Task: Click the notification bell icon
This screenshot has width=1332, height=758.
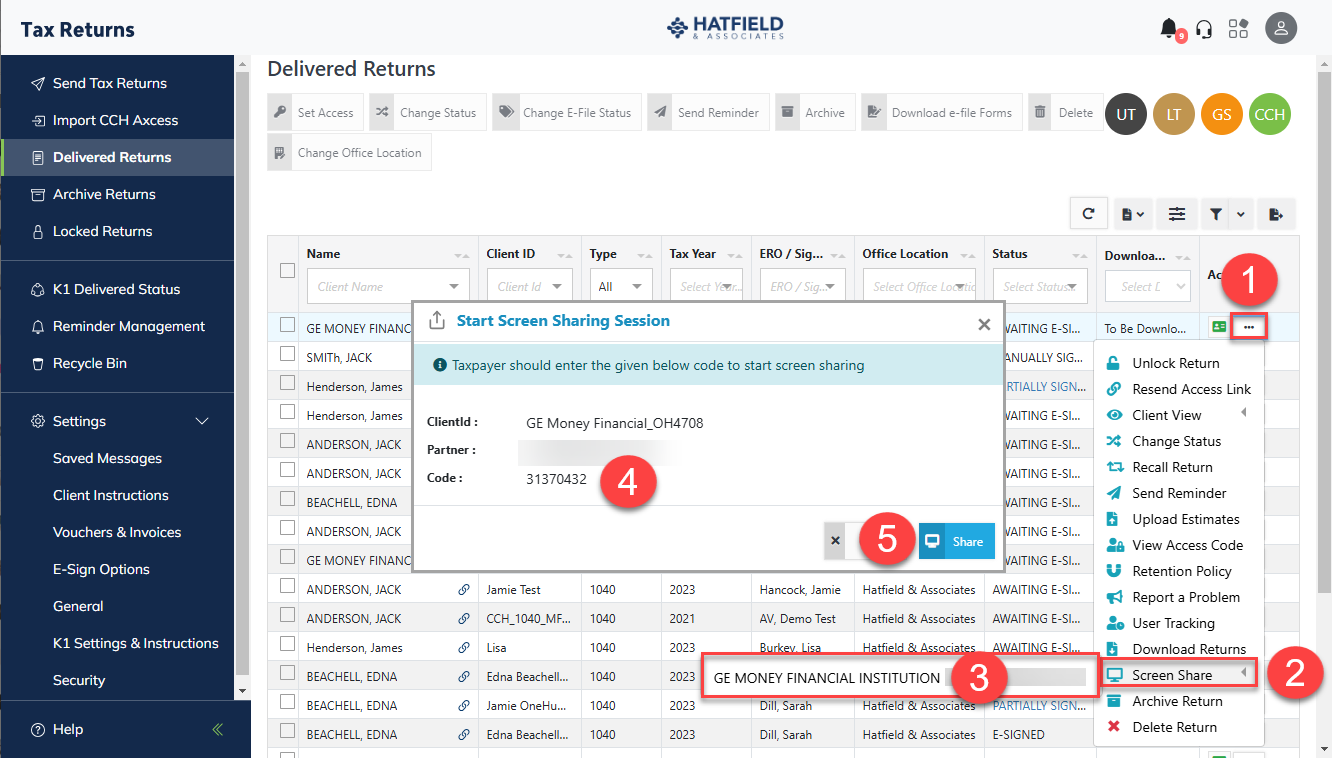Action: click(x=1168, y=28)
